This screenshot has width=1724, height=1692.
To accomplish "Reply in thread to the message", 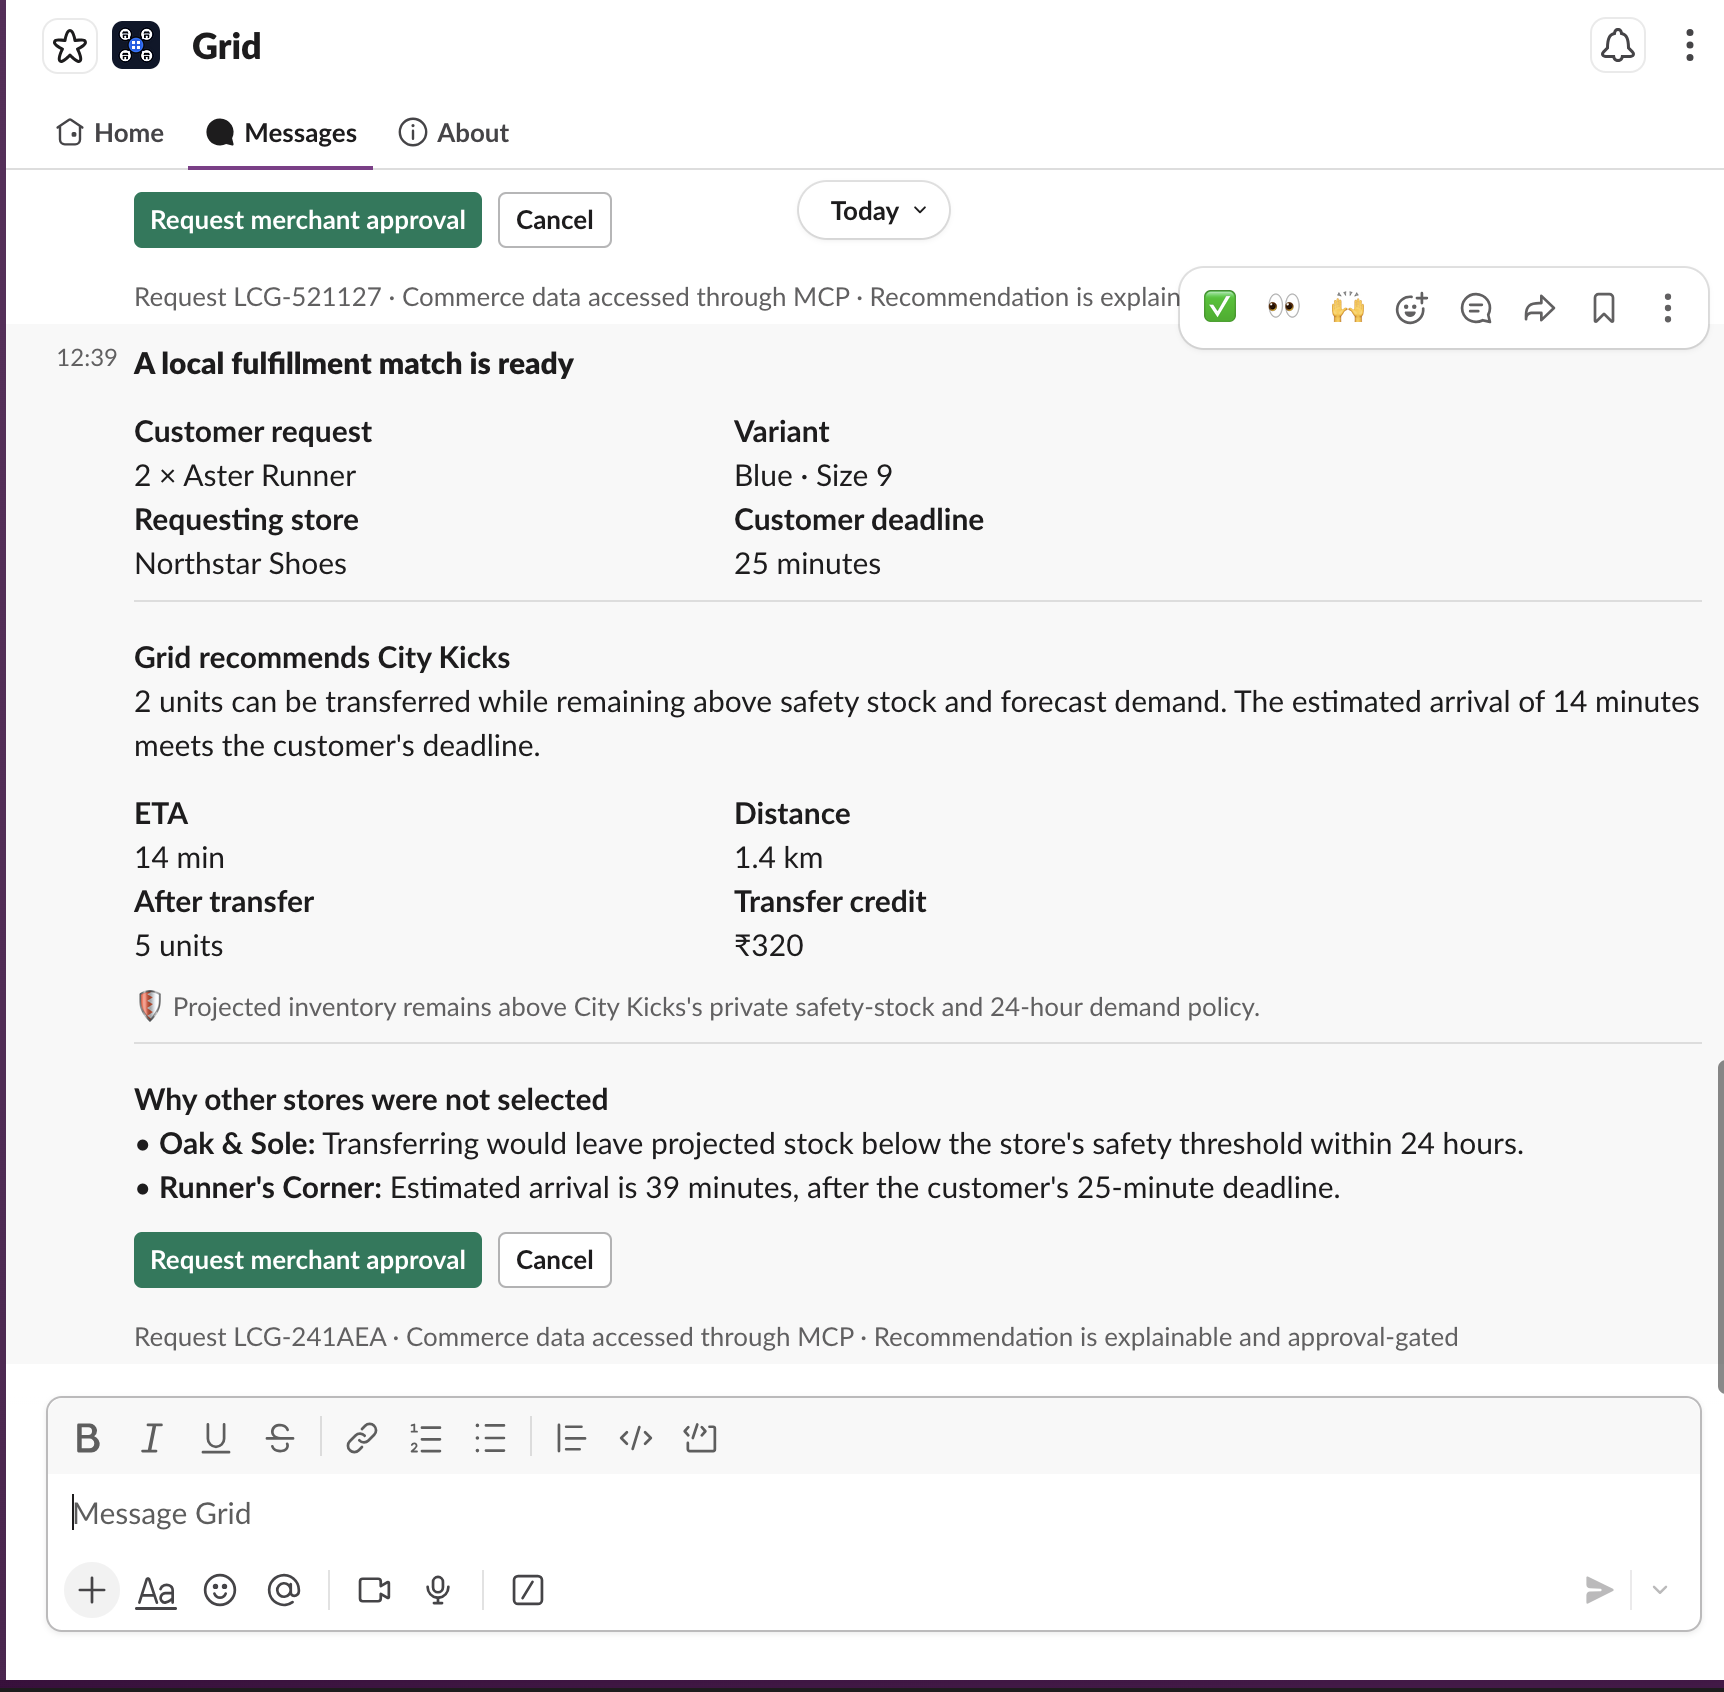I will coord(1476,308).
